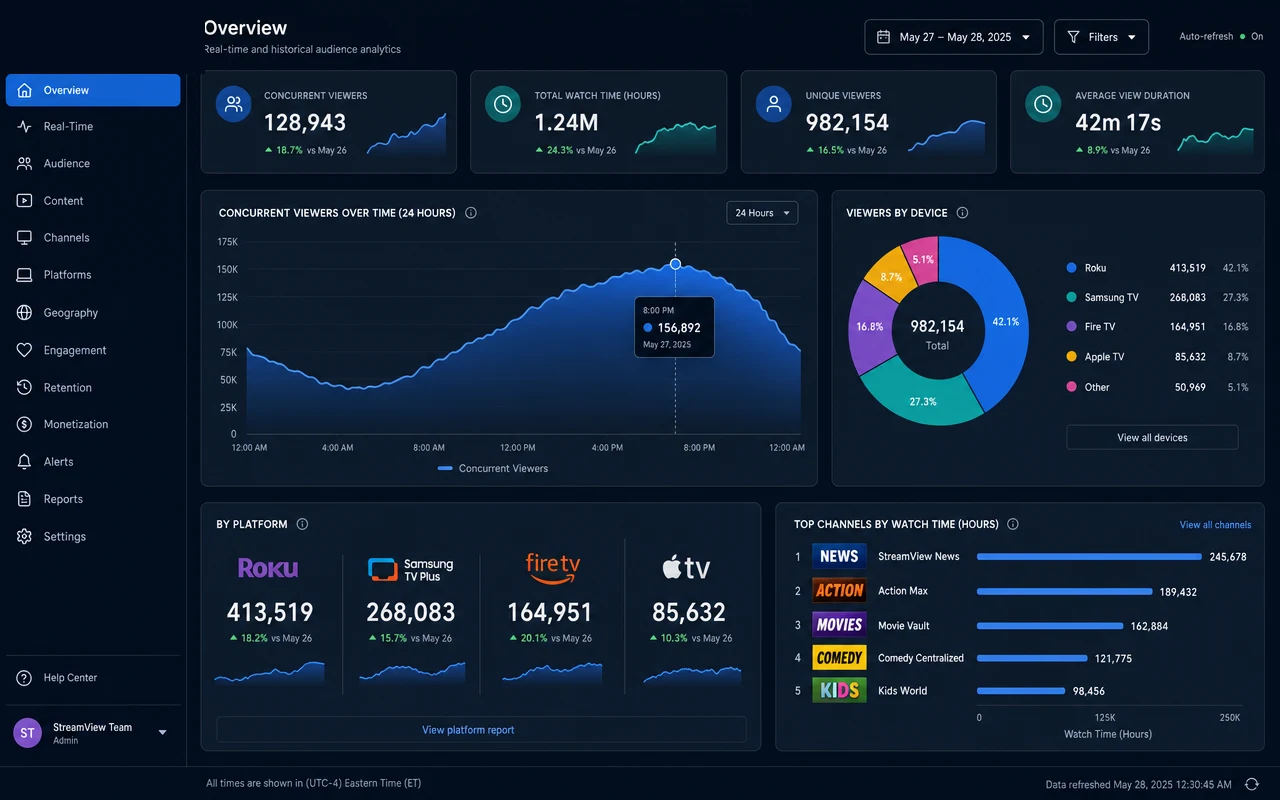Open the 24 Hours time range selector
The image size is (1280, 800).
[762, 213]
